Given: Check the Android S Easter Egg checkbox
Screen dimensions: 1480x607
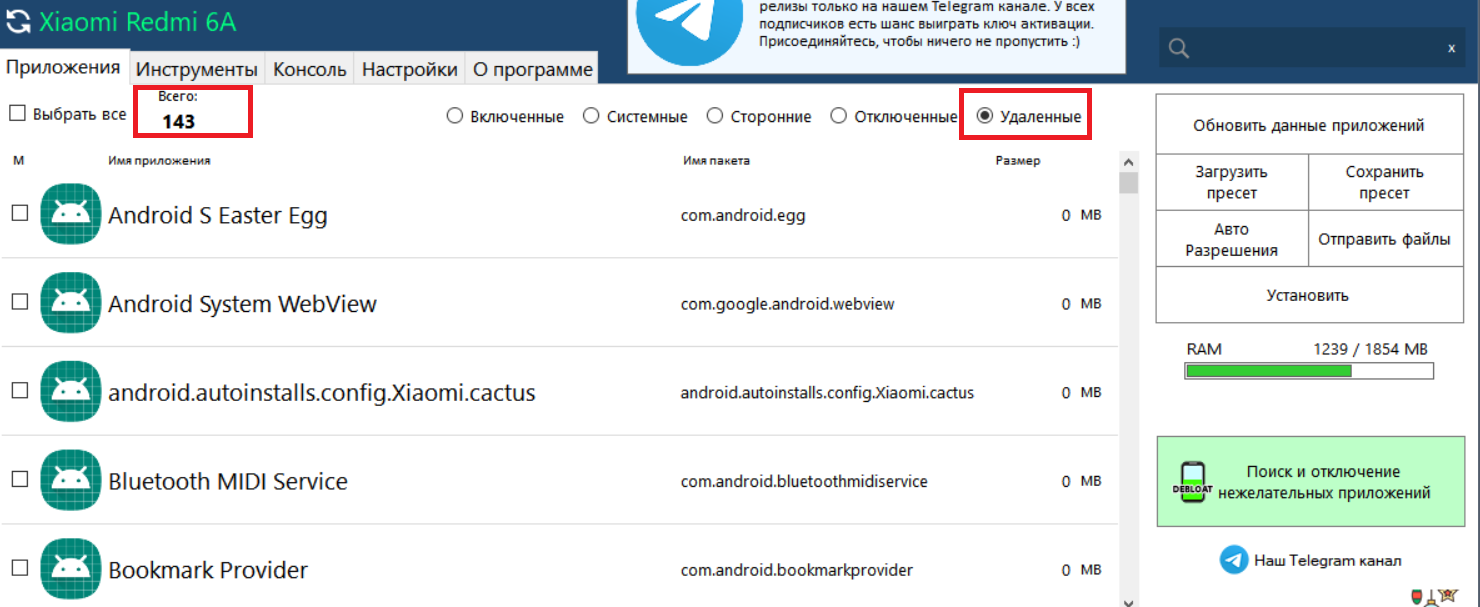Looking at the screenshot, I should 19,213.
